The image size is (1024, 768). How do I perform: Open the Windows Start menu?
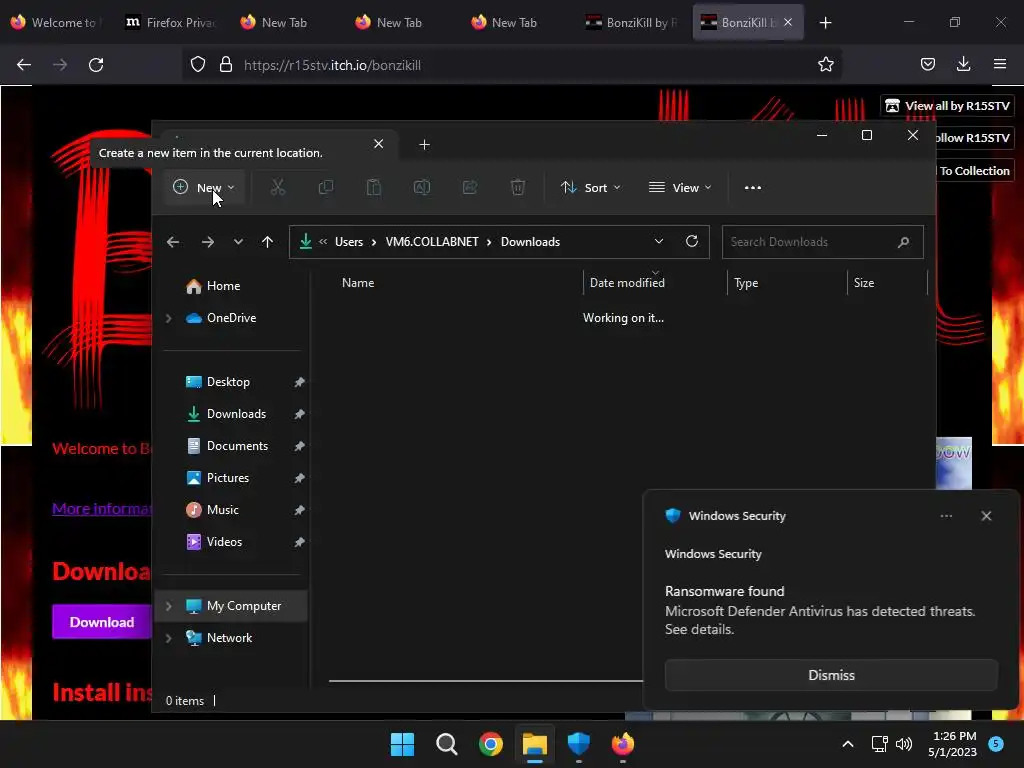(402, 744)
